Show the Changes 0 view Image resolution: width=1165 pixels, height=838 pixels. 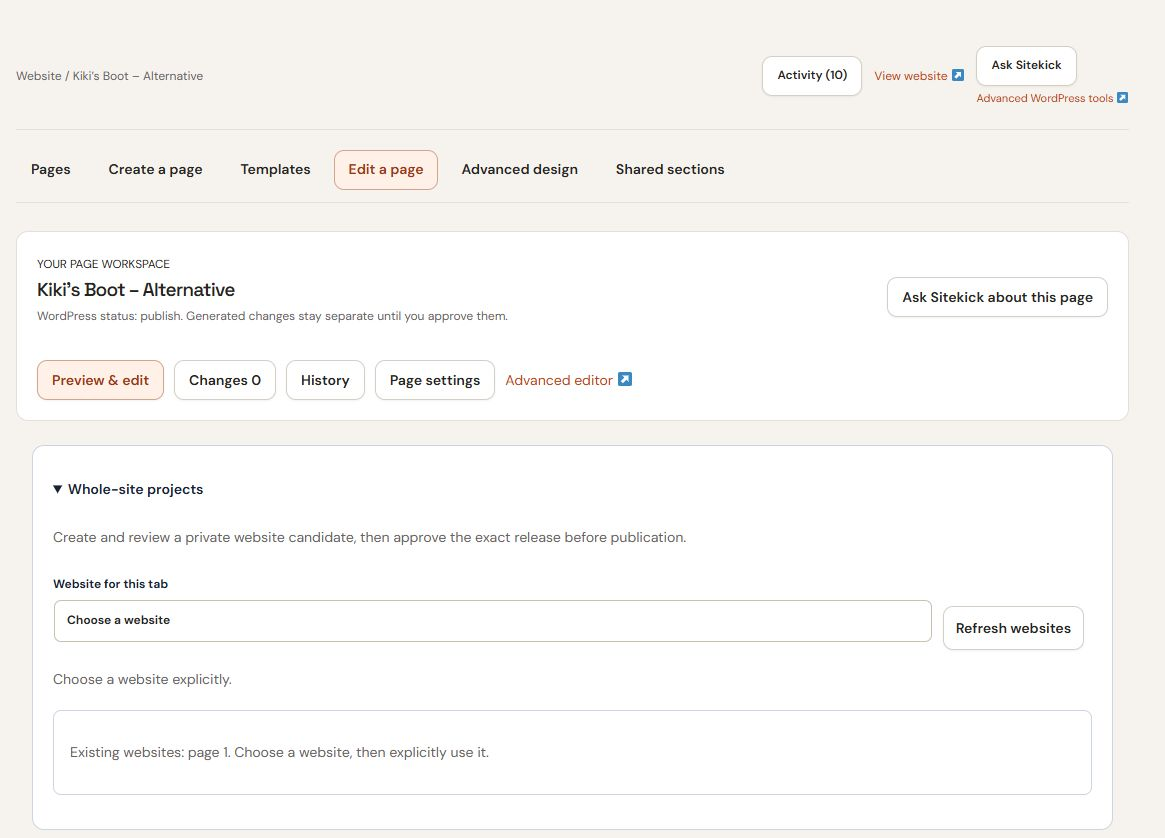tap(225, 380)
